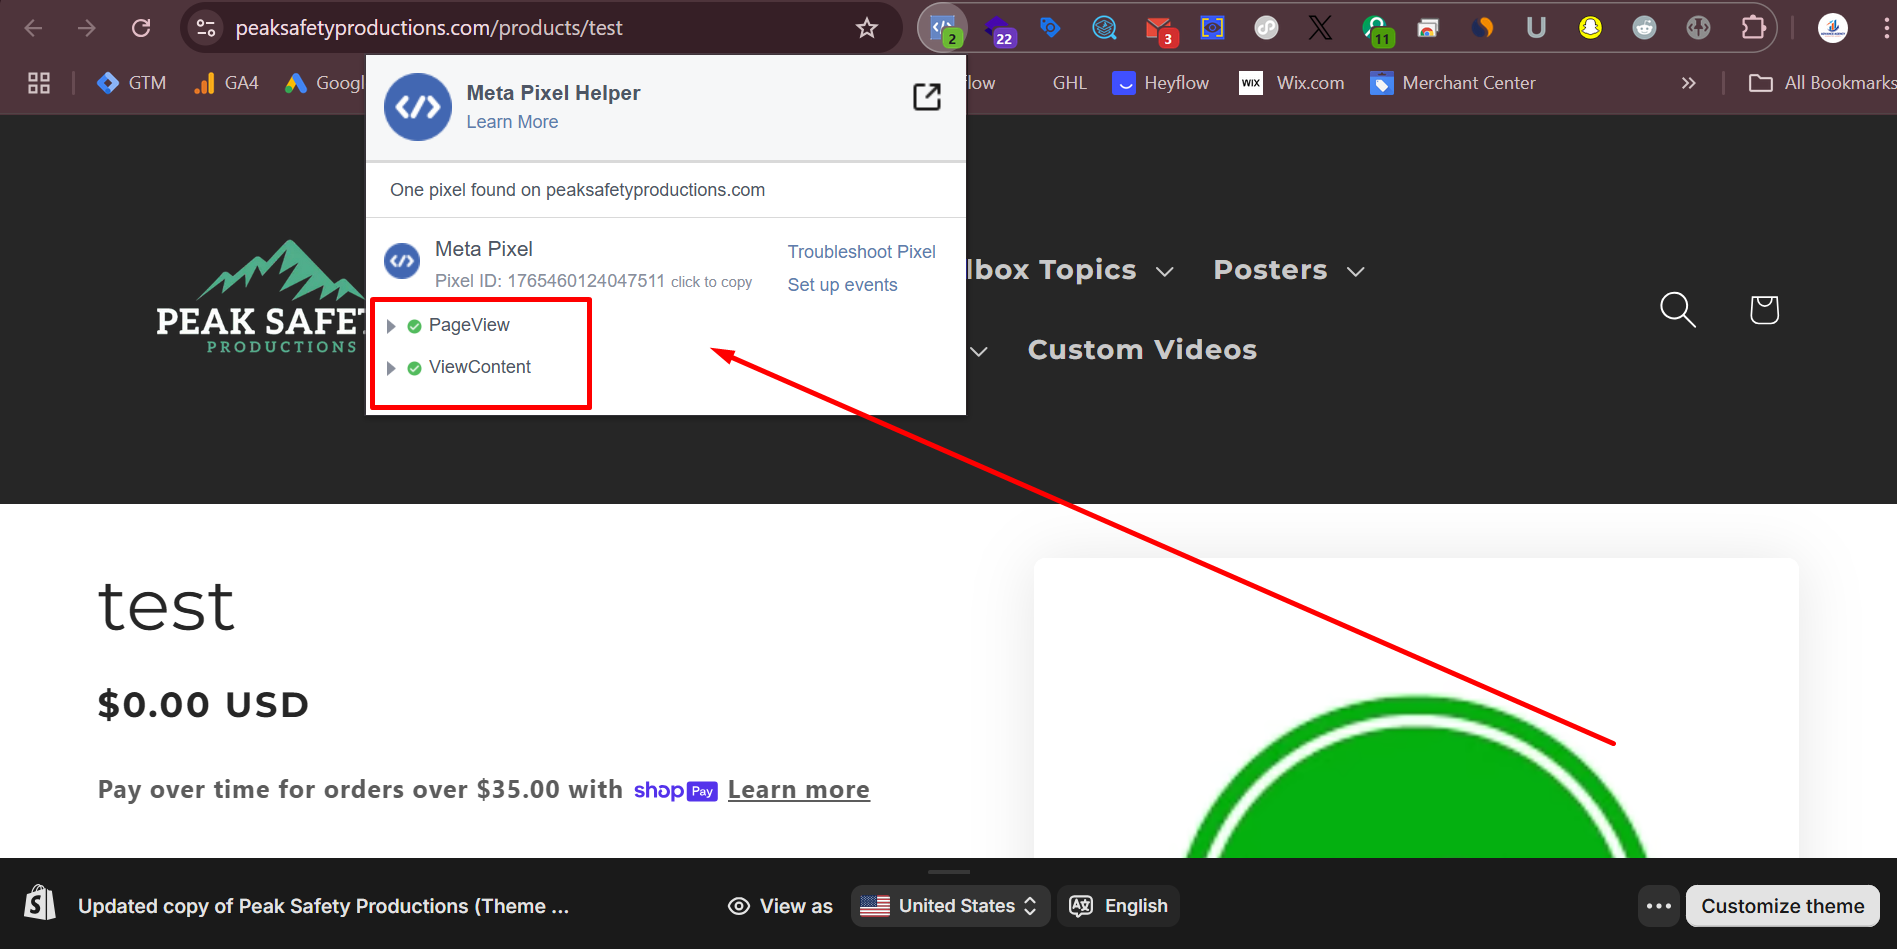The image size is (1897, 949).
Task: Expand the PageView event details
Action: (x=391, y=326)
